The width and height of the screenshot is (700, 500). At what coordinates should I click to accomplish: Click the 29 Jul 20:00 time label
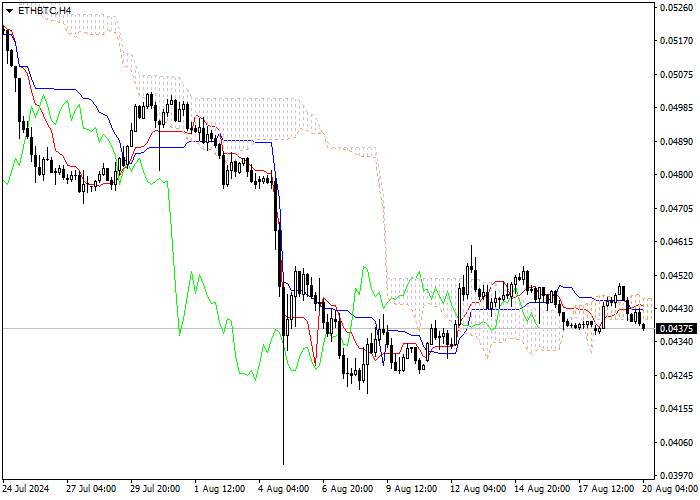(155, 489)
